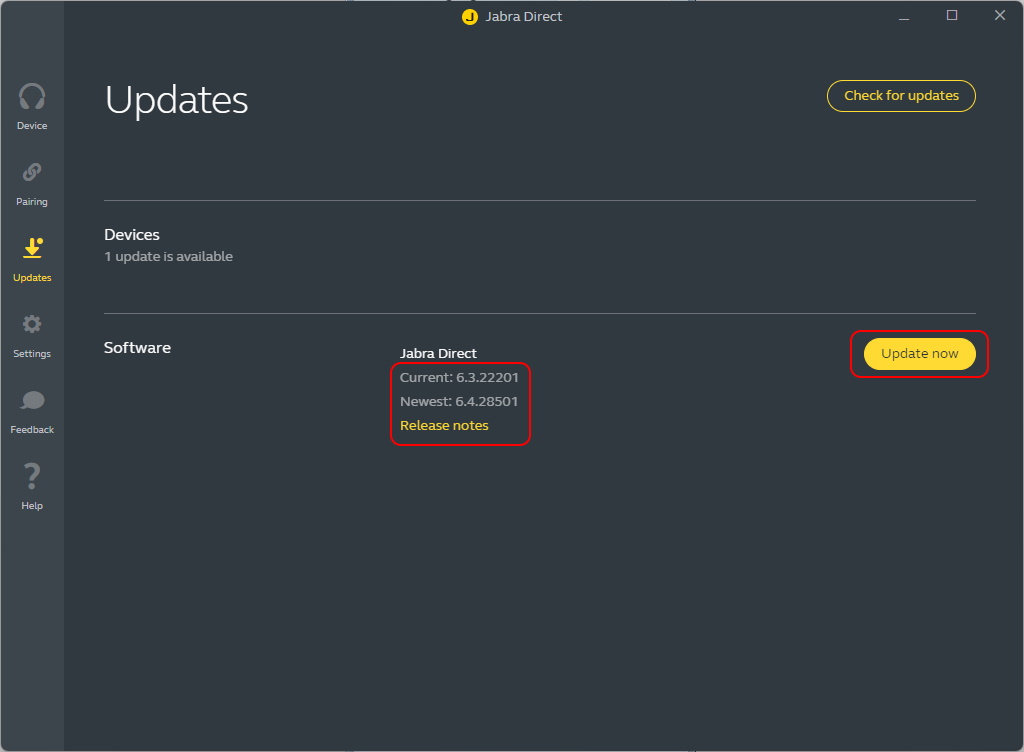Maximize the Jabra Direct window
Image resolution: width=1024 pixels, height=752 pixels.
point(952,16)
